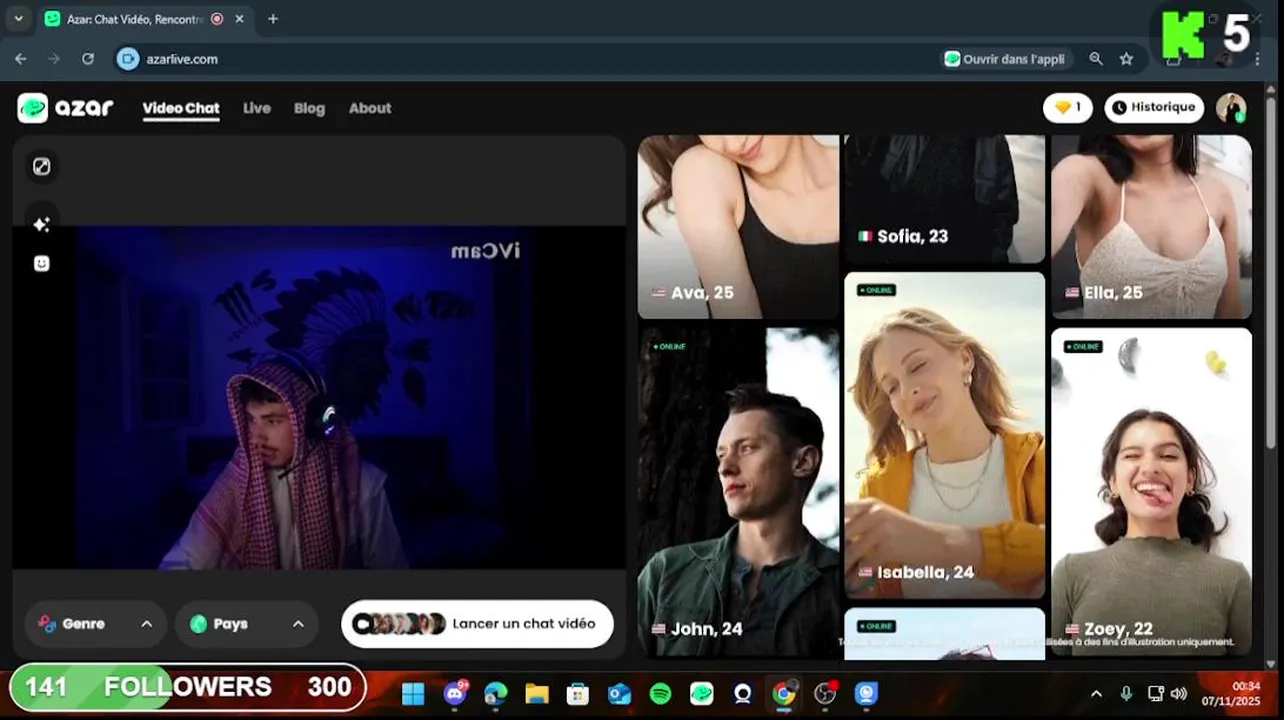Click the gem balance counter
The image size is (1284, 720).
1067,107
